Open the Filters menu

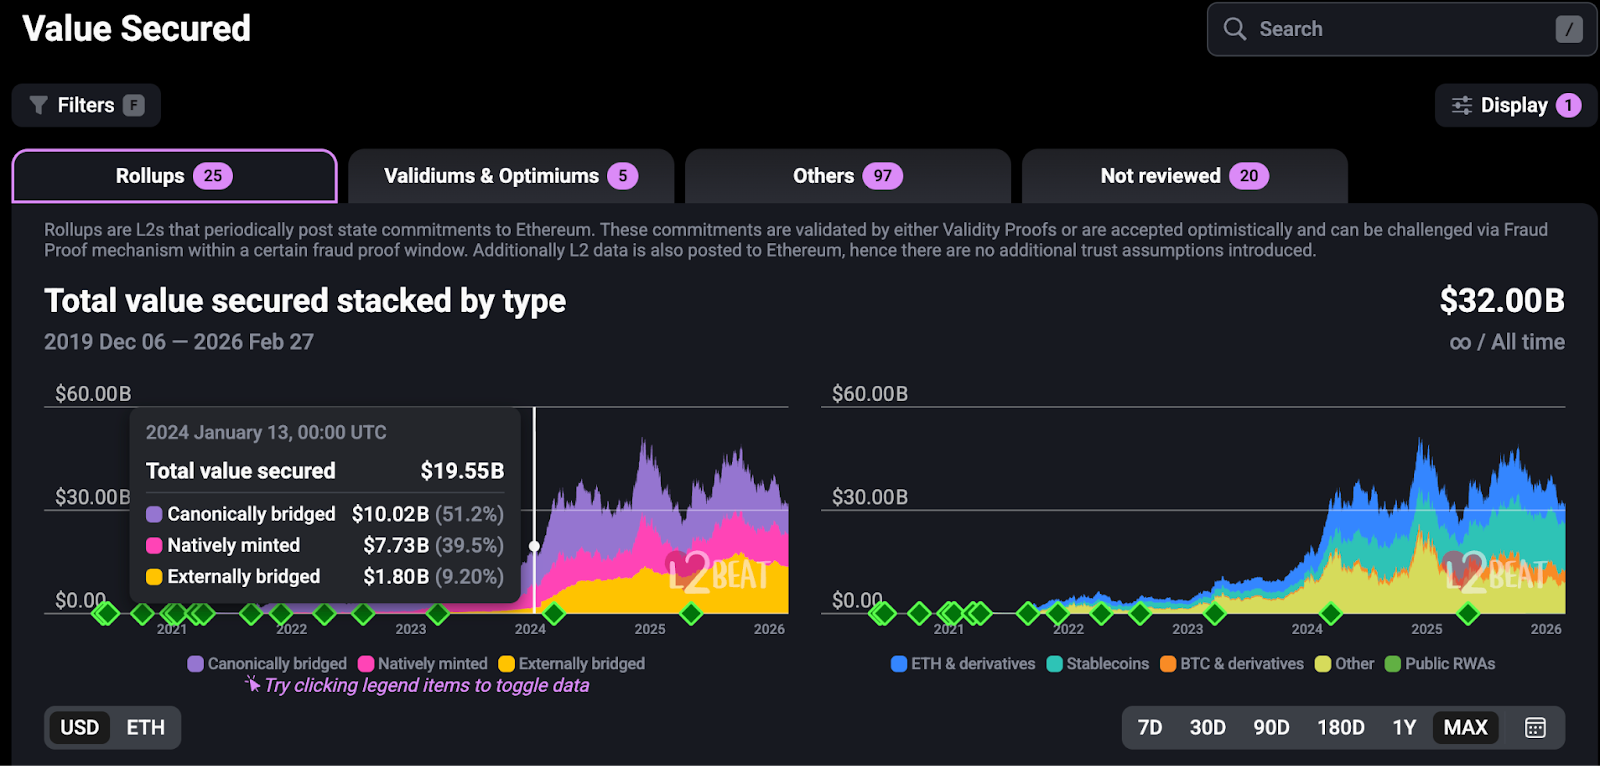click(x=86, y=105)
